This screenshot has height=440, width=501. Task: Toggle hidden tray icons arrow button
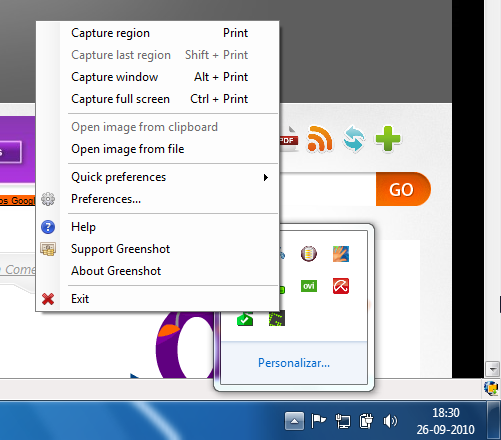294,421
